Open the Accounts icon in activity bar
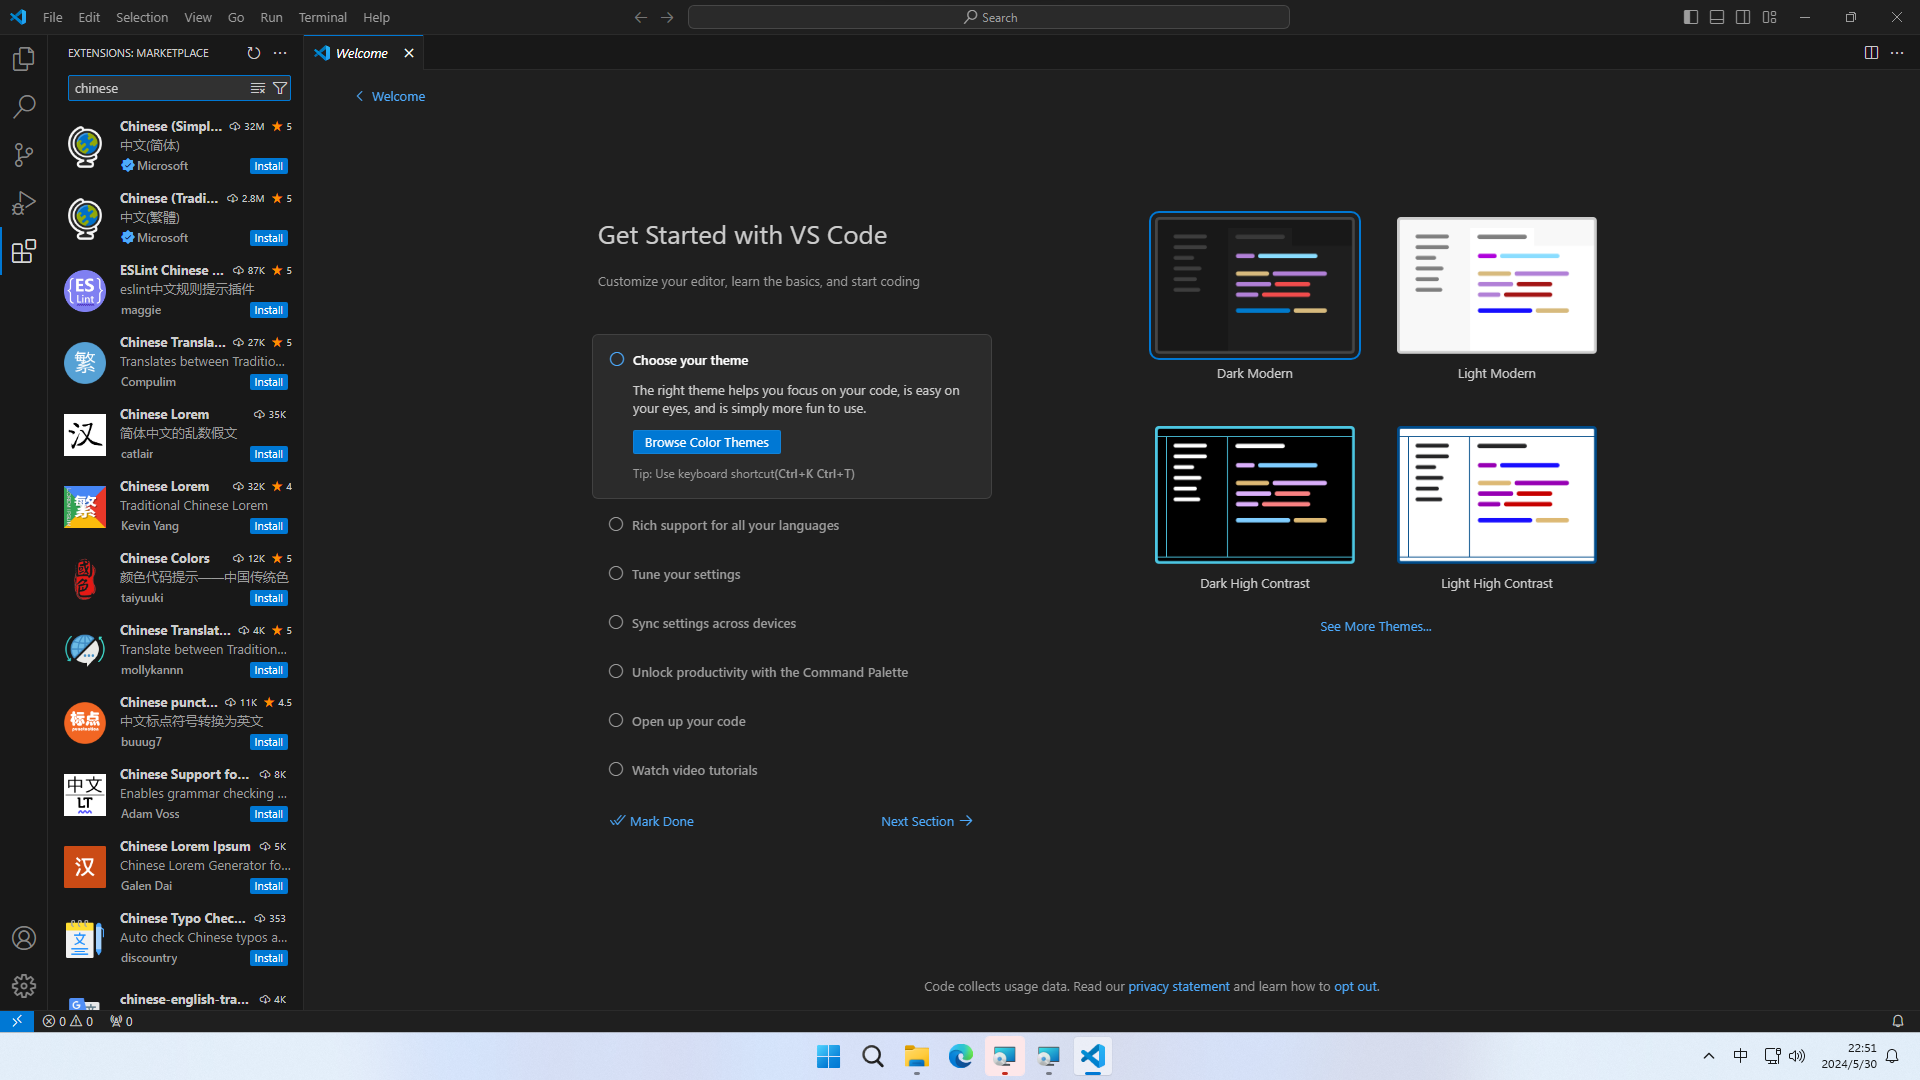Screen dimensions: 1920x1080 24,938
